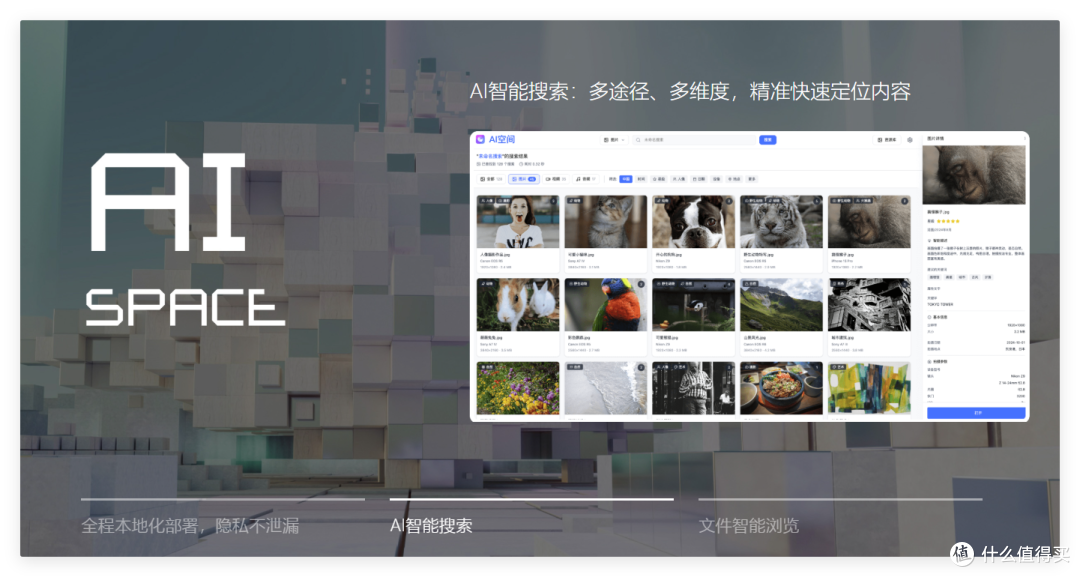The height and width of the screenshot is (577, 1080).
Task: Click the tag badge on the kitten card
Action: (575, 200)
